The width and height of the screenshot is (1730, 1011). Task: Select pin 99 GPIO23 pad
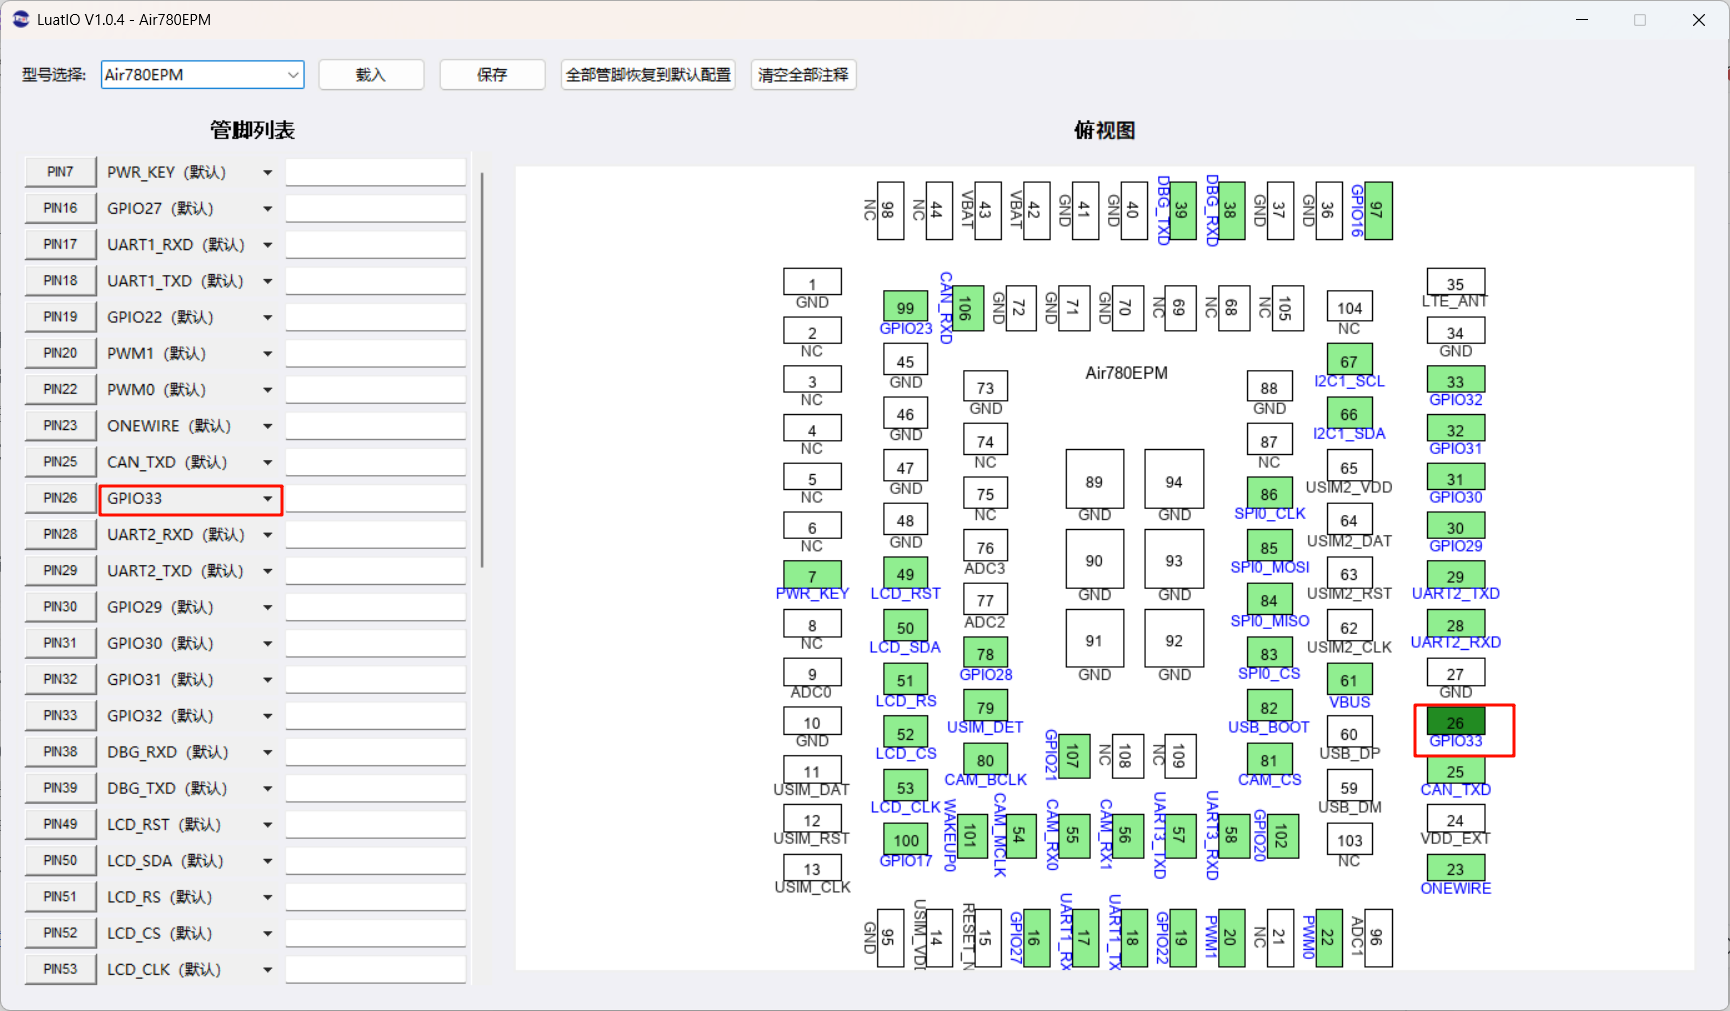click(x=905, y=307)
